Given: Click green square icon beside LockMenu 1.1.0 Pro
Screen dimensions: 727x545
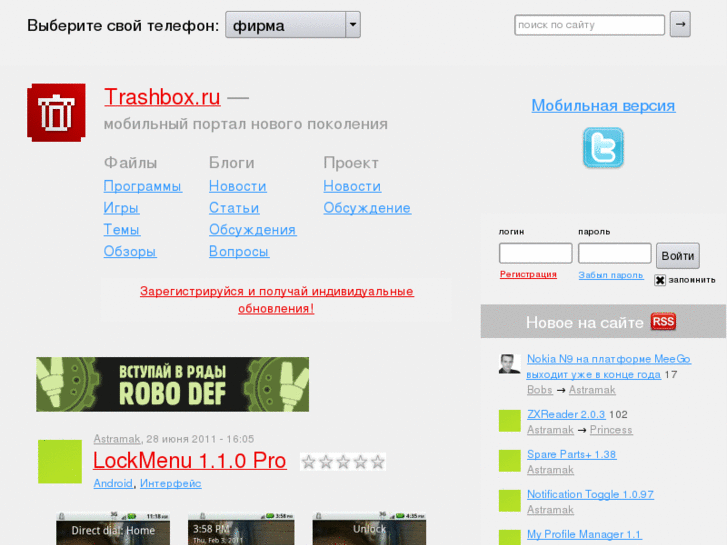Looking at the screenshot, I should [x=60, y=462].
